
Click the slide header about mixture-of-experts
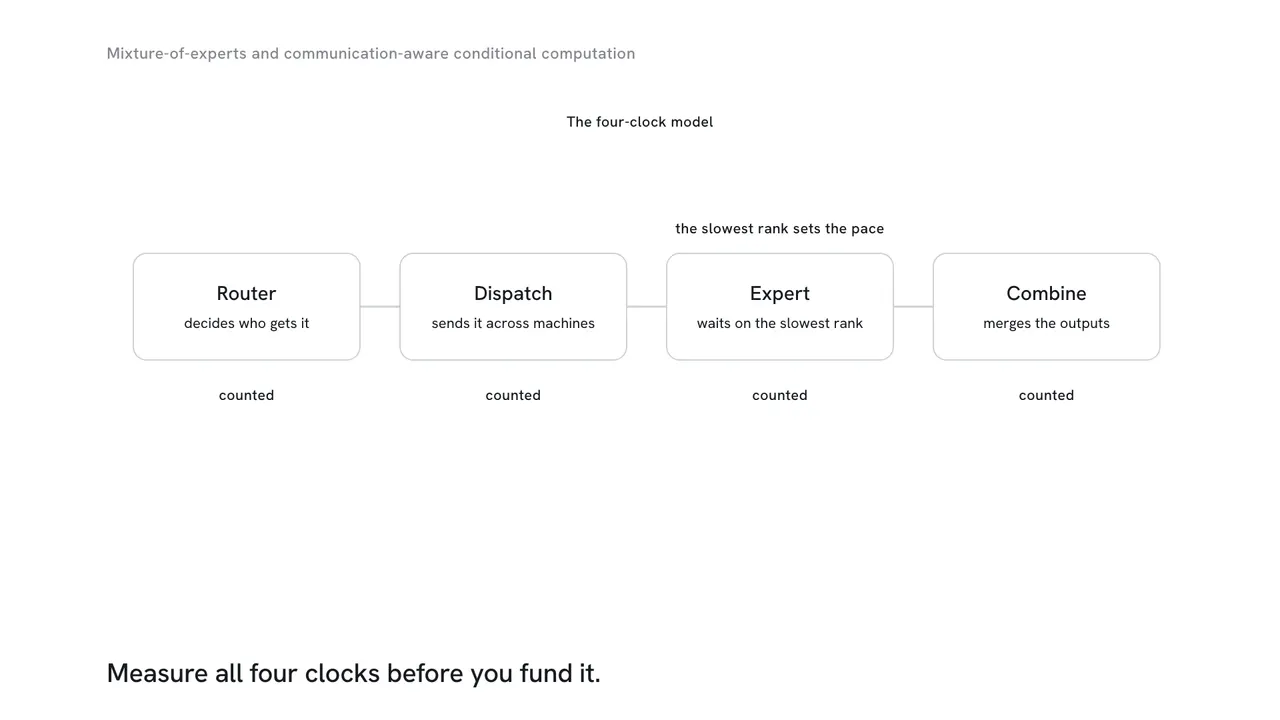pyautogui.click(x=371, y=54)
